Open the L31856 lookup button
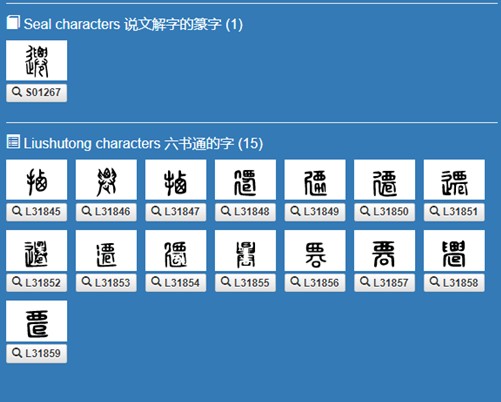 click(x=315, y=283)
